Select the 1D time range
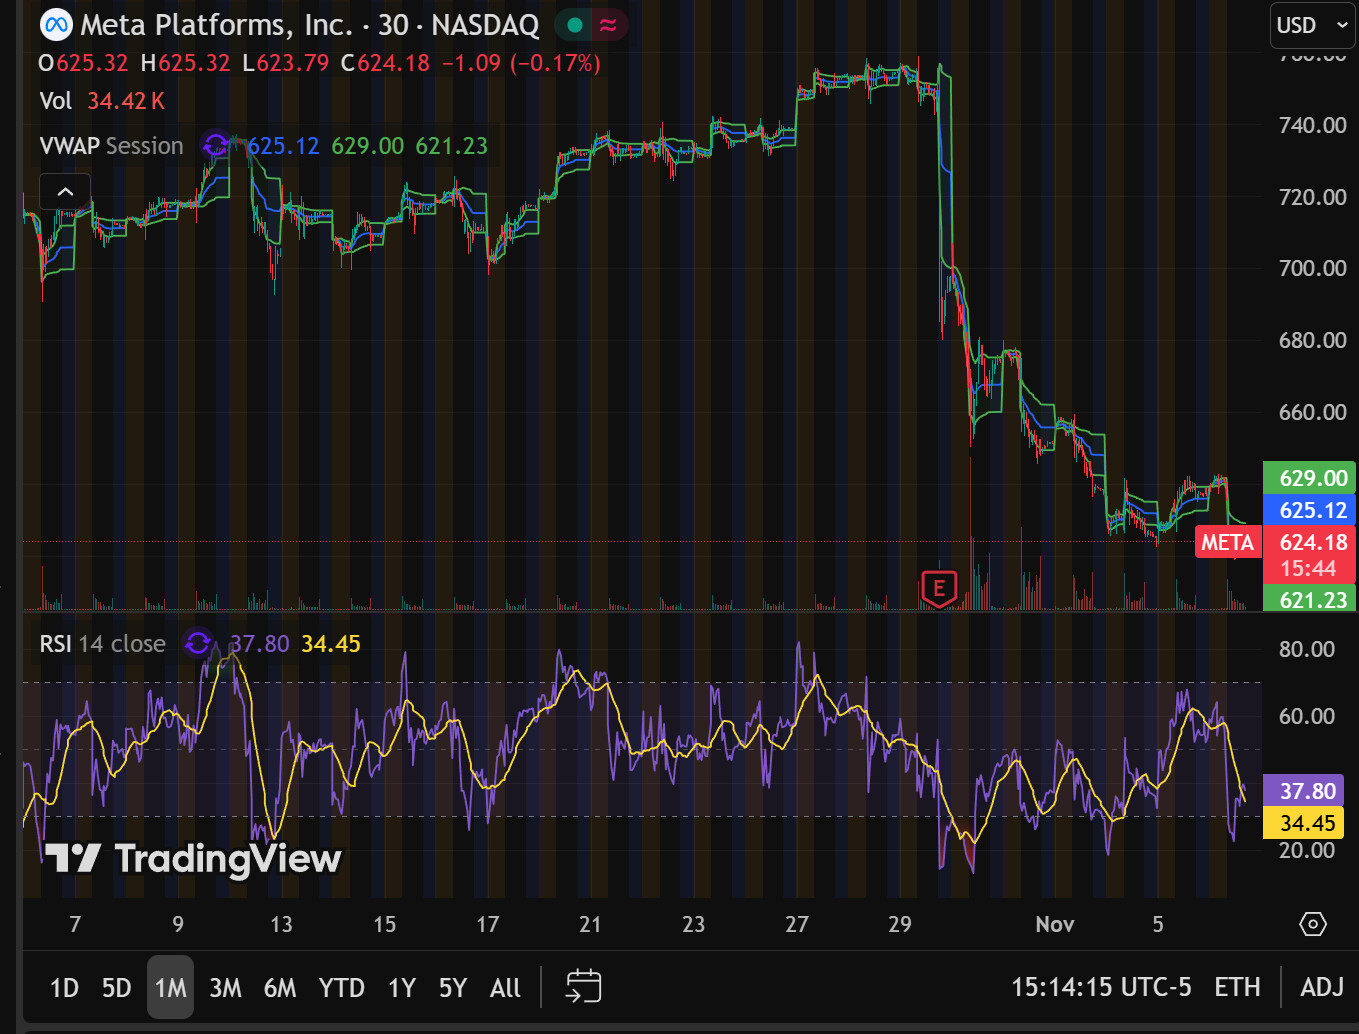1359x1034 pixels. [64, 988]
